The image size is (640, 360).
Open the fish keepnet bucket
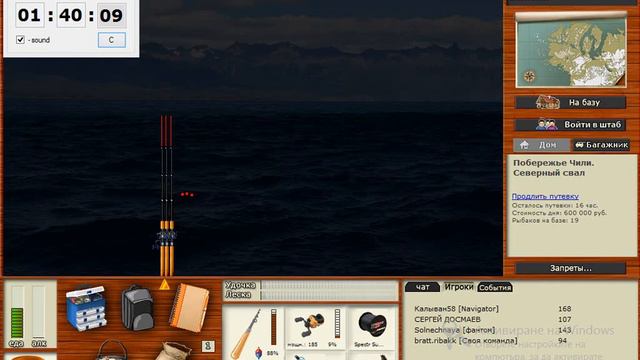[x=111, y=350]
